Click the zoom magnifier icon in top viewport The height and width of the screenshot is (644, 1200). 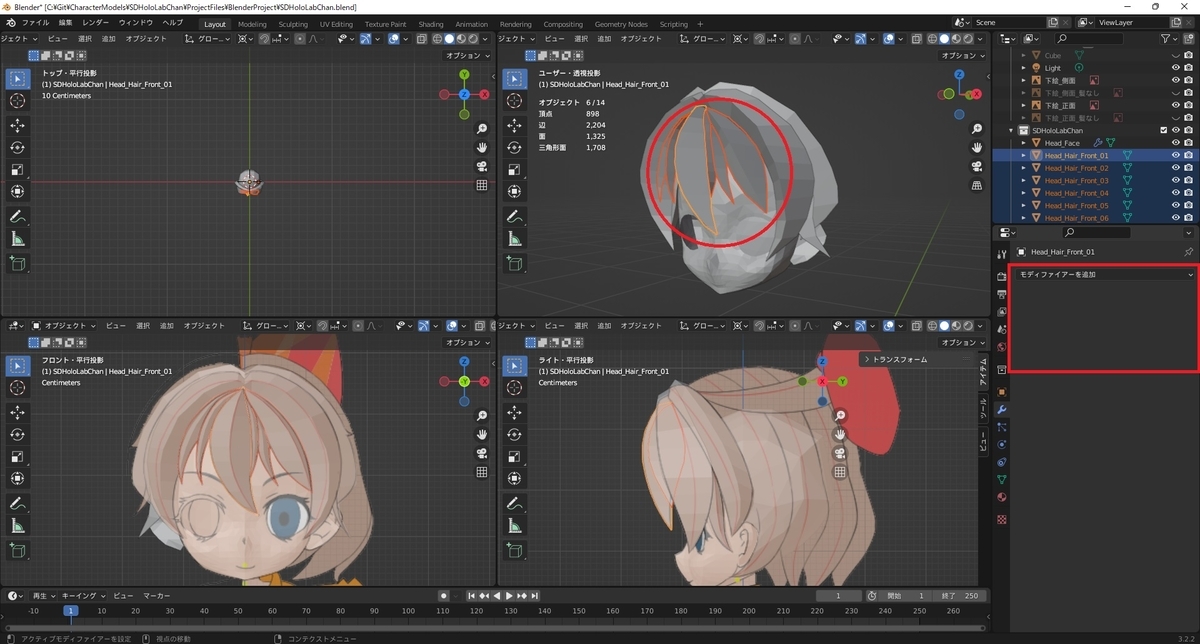tap(481, 129)
